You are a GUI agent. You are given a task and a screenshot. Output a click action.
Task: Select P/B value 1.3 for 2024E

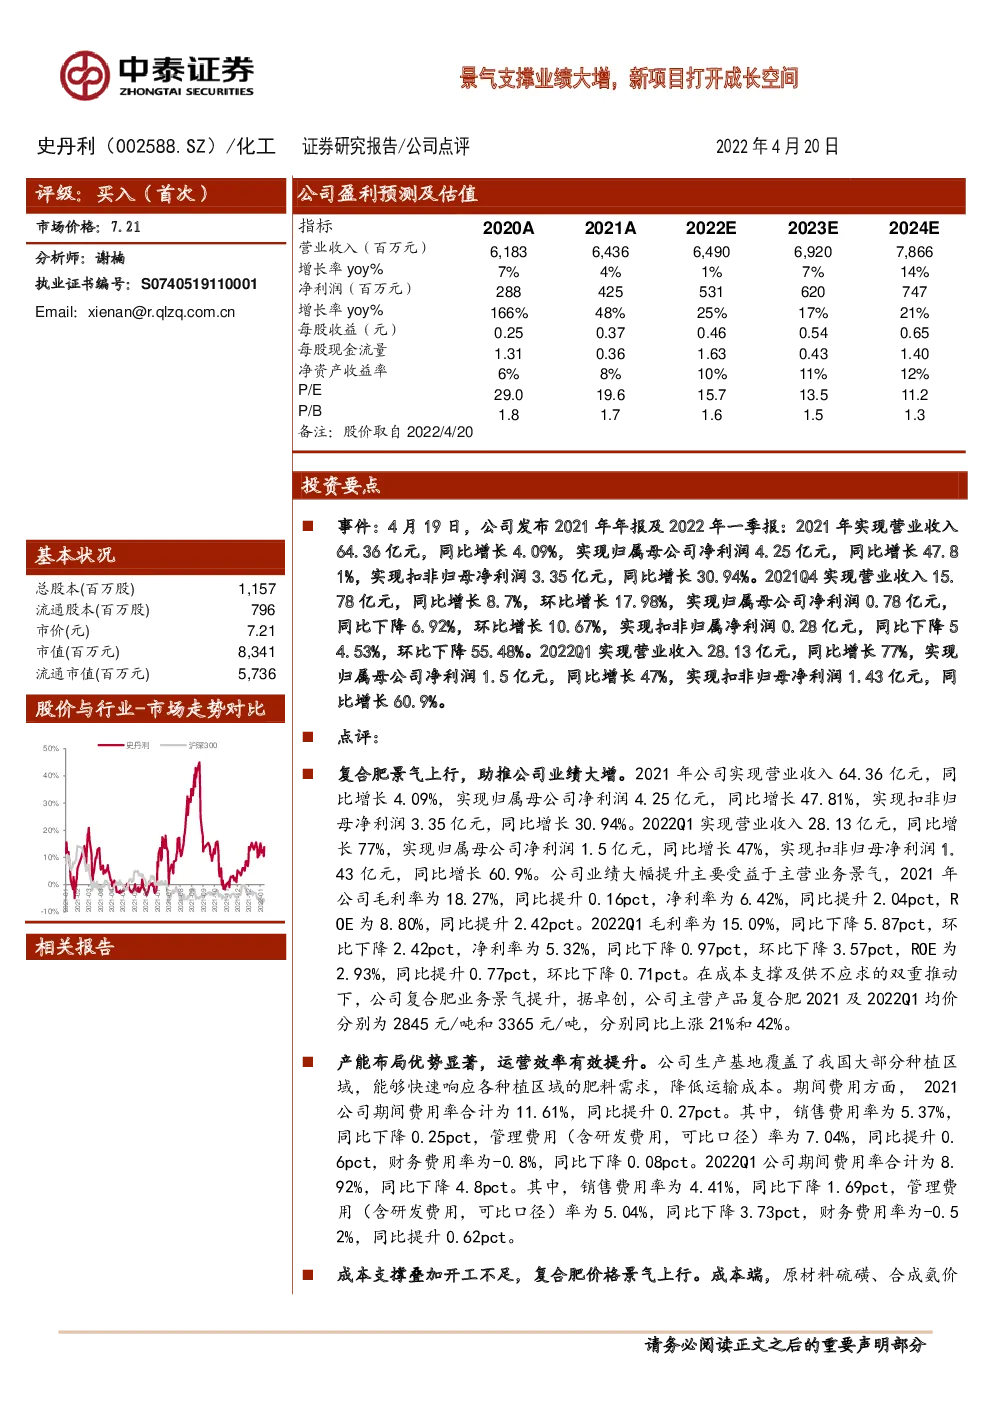pos(914,415)
